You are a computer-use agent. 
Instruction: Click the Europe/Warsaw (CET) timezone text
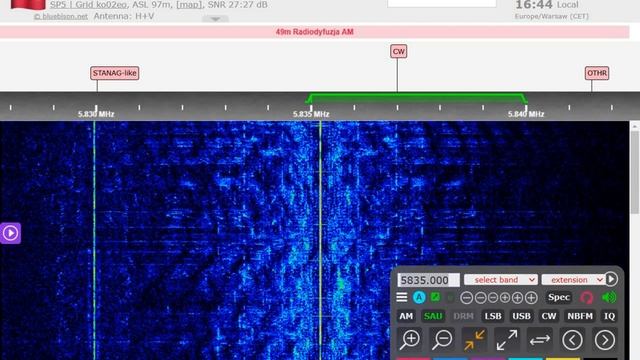551,16
